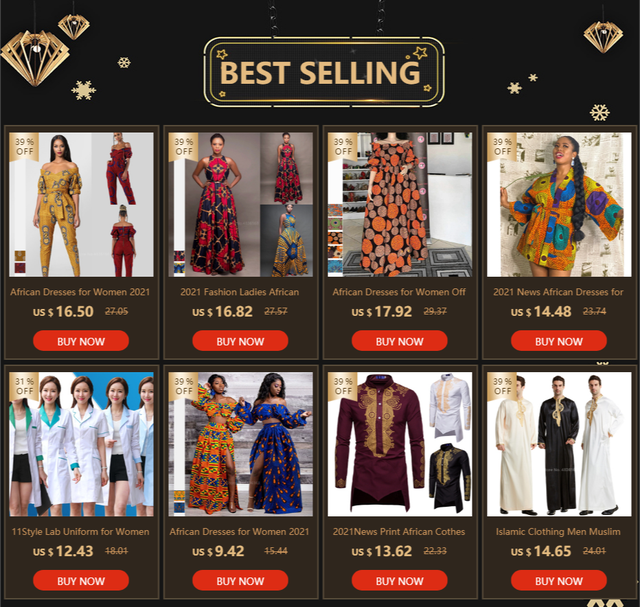
Task: Open the orange circle print dress image
Action: pyautogui.click(x=400, y=205)
